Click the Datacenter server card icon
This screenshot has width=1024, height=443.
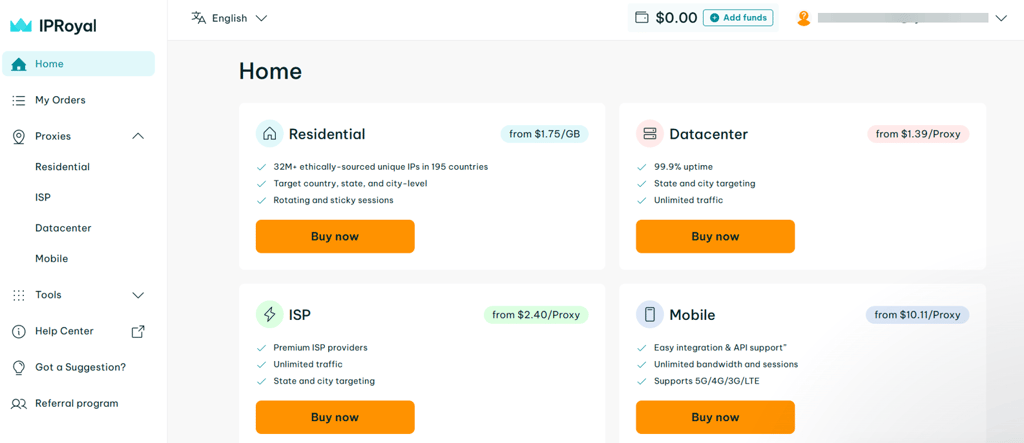click(650, 134)
